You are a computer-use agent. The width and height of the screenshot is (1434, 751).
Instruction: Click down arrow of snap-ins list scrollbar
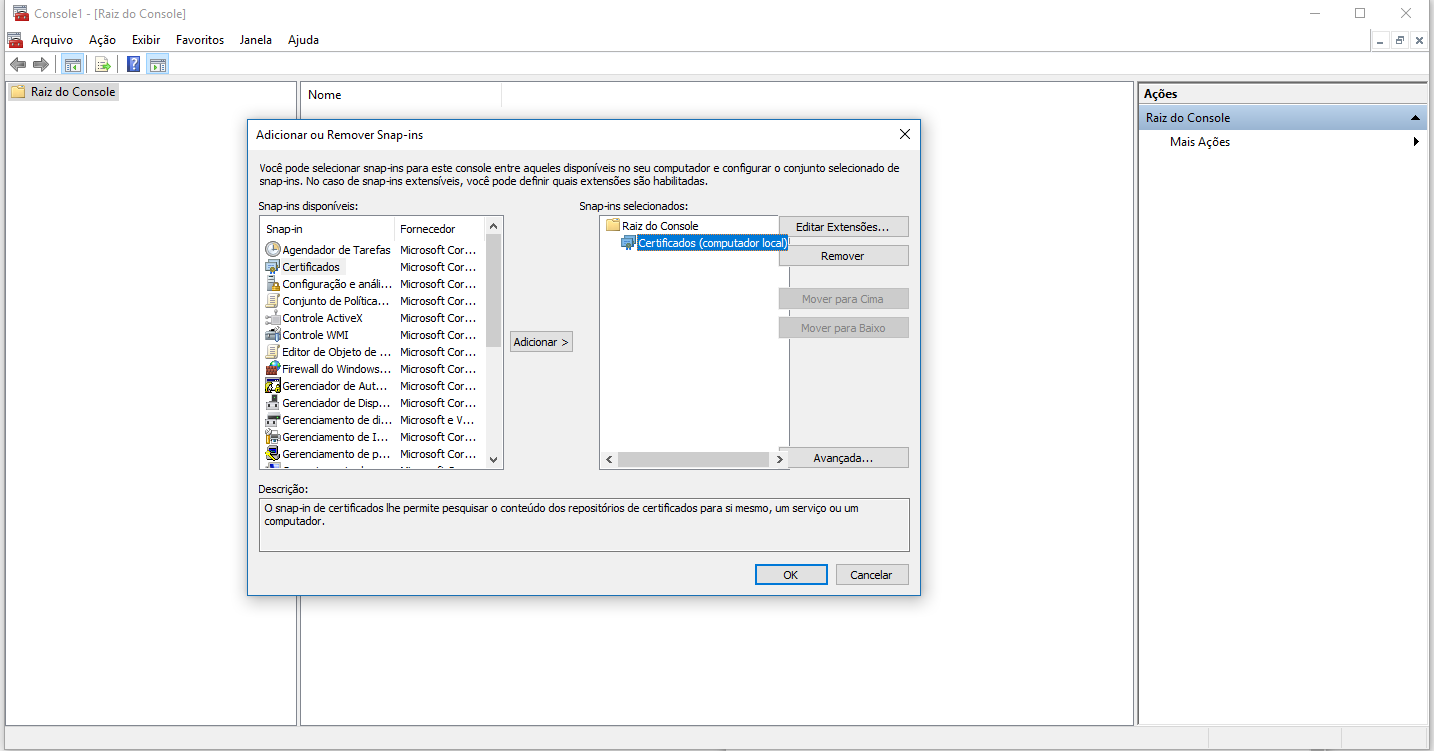pyautogui.click(x=493, y=459)
